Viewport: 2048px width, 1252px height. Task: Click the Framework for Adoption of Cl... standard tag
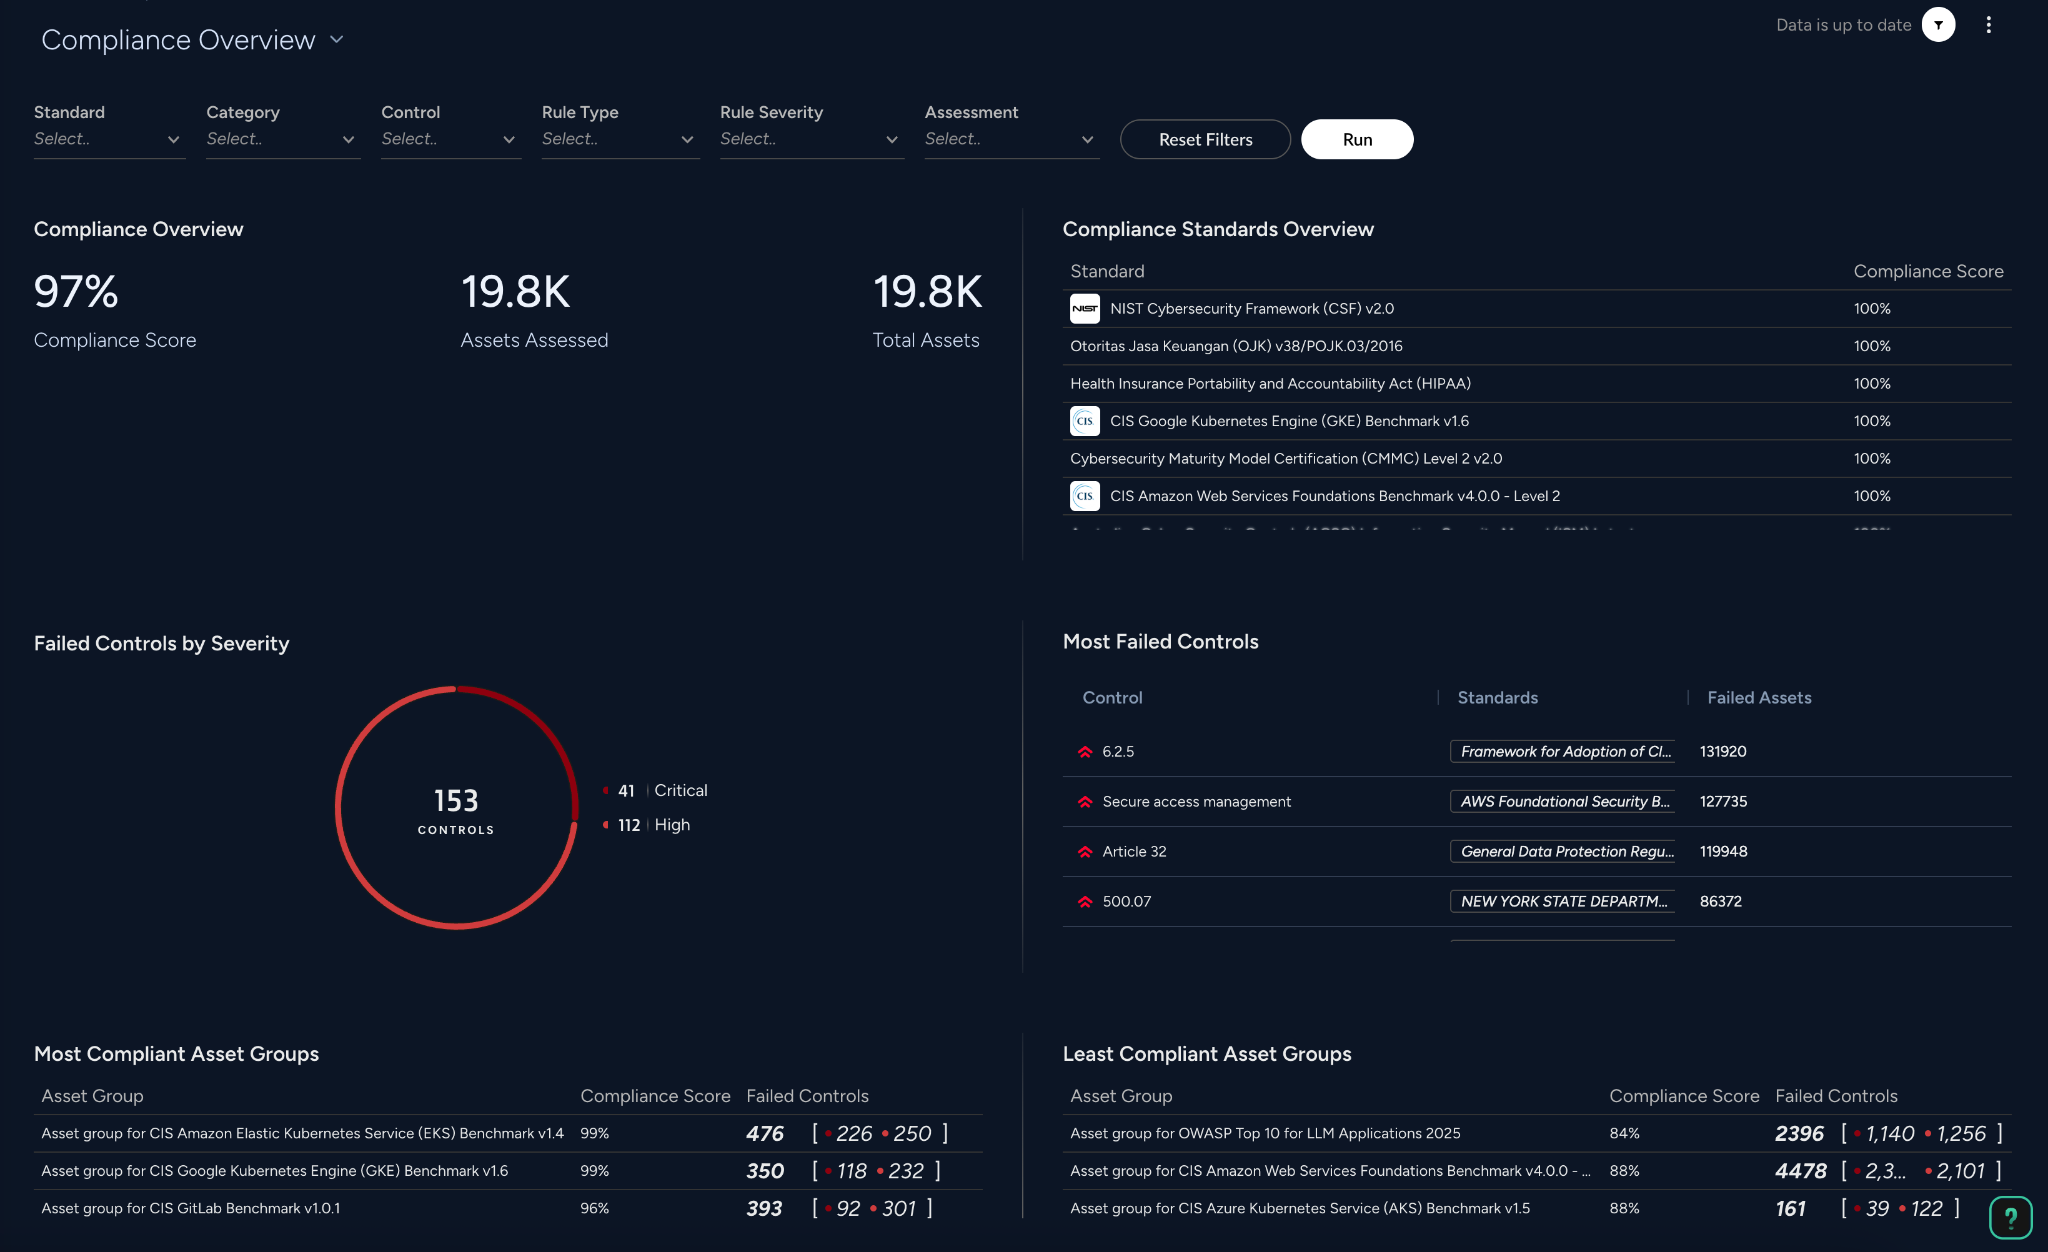[x=1563, y=752]
